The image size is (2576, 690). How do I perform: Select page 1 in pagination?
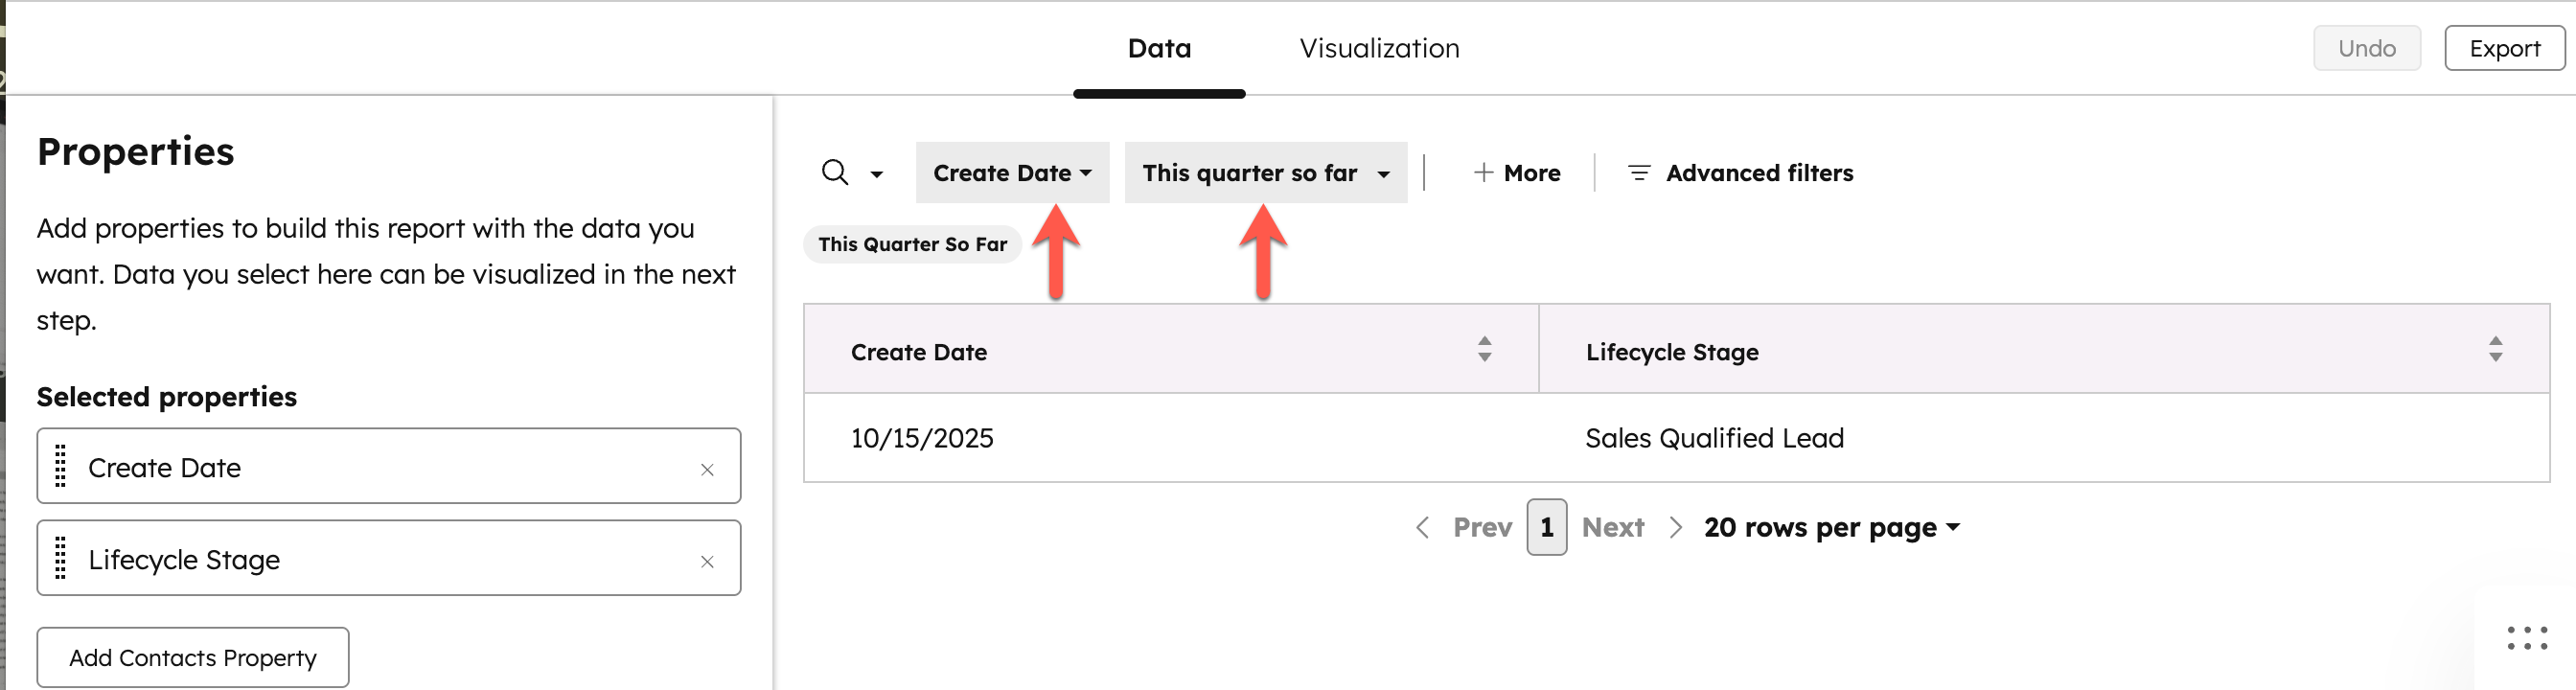pyautogui.click(x=1546, y=527)
